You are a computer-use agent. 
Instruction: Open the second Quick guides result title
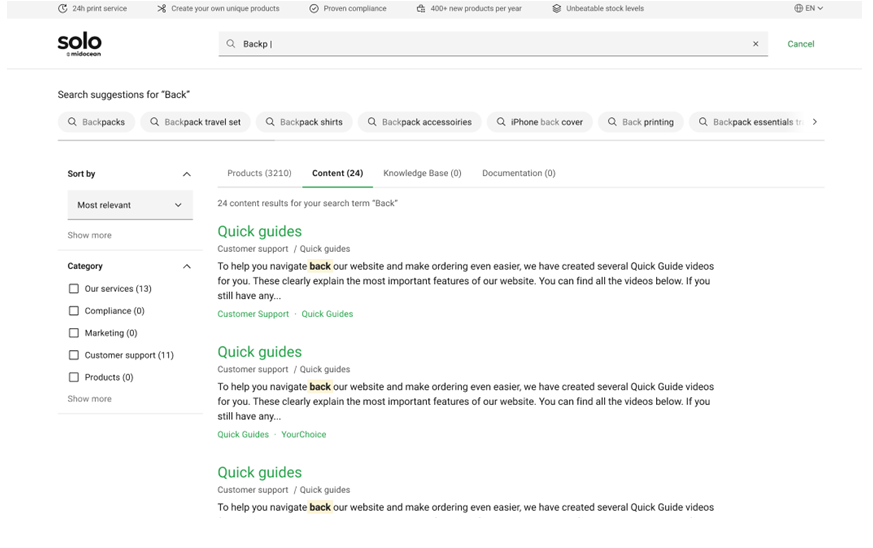259,352
